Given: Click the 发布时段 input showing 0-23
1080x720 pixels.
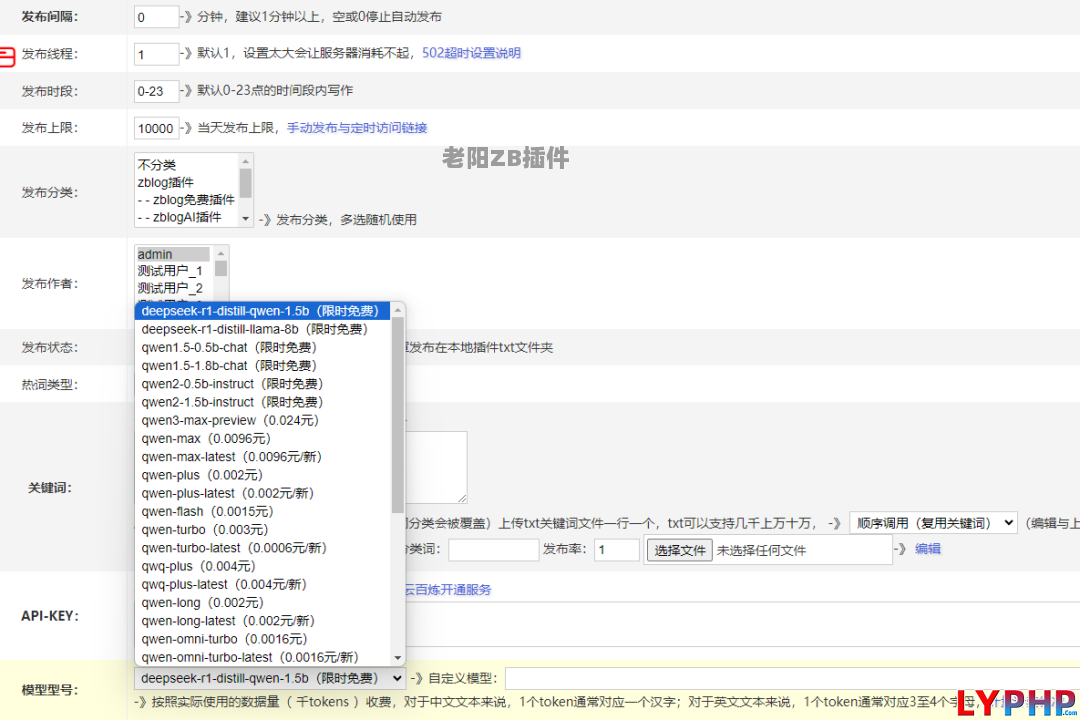Looking at the screenshot, I should click(x=156, y=91).
